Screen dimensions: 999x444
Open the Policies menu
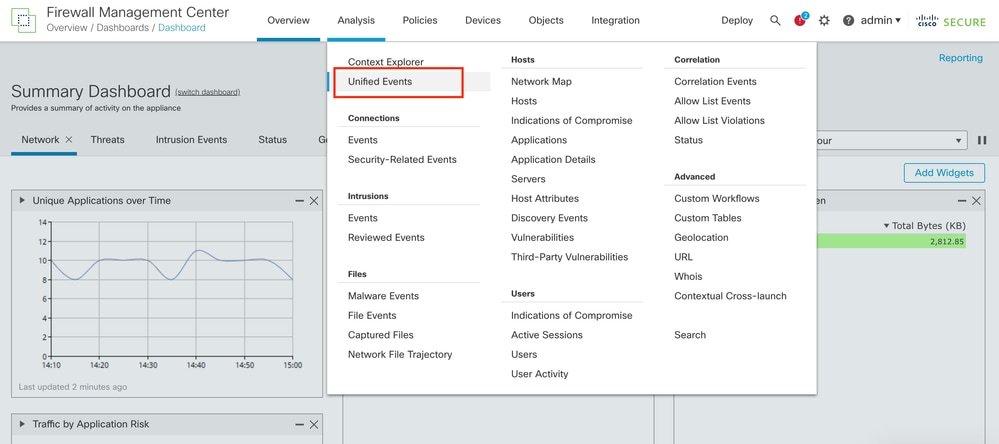click(420, 20)
